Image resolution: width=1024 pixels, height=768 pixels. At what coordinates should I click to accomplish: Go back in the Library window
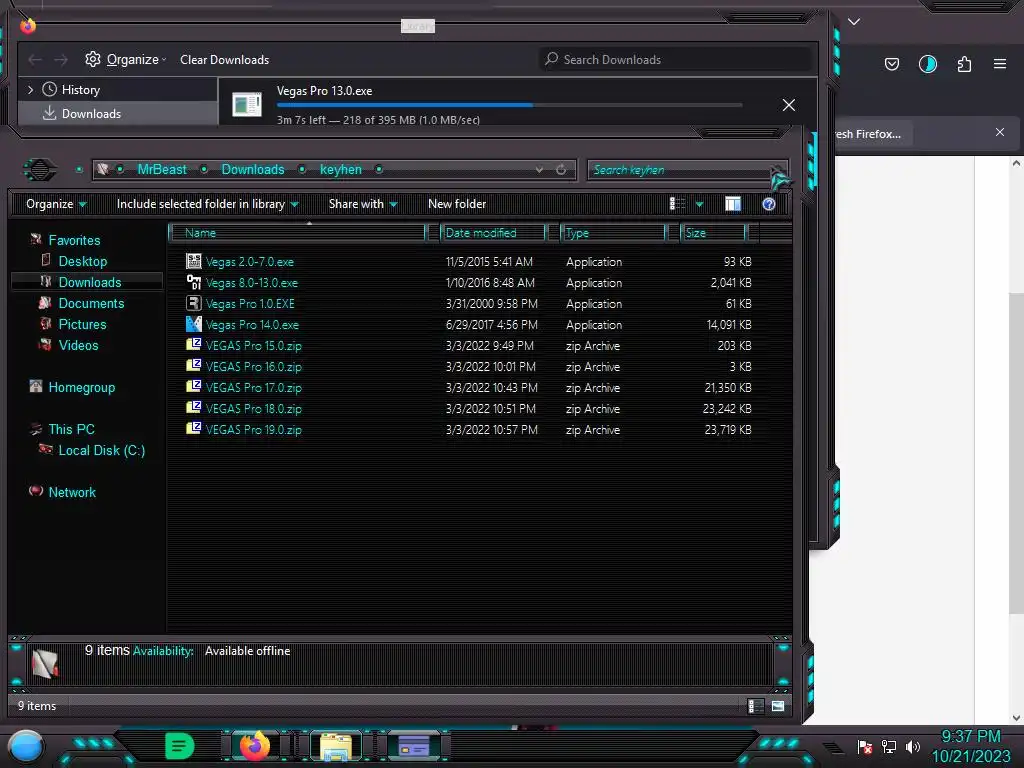(x=35, y=59)
